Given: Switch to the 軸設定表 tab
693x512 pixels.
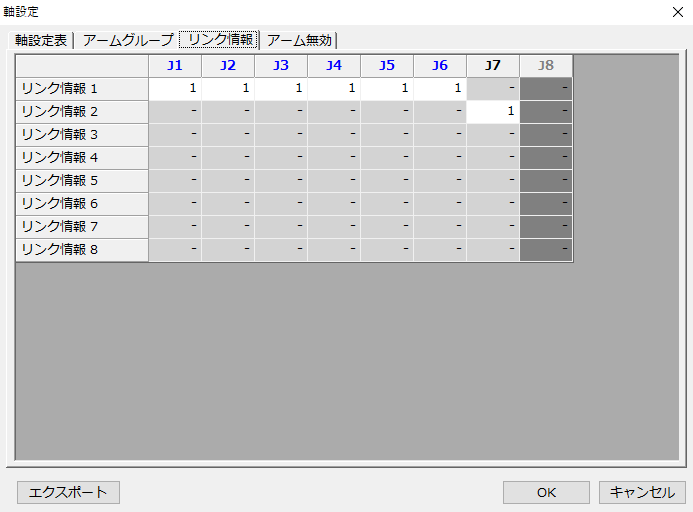Looking at the screenshot, I should pos(42,40).
